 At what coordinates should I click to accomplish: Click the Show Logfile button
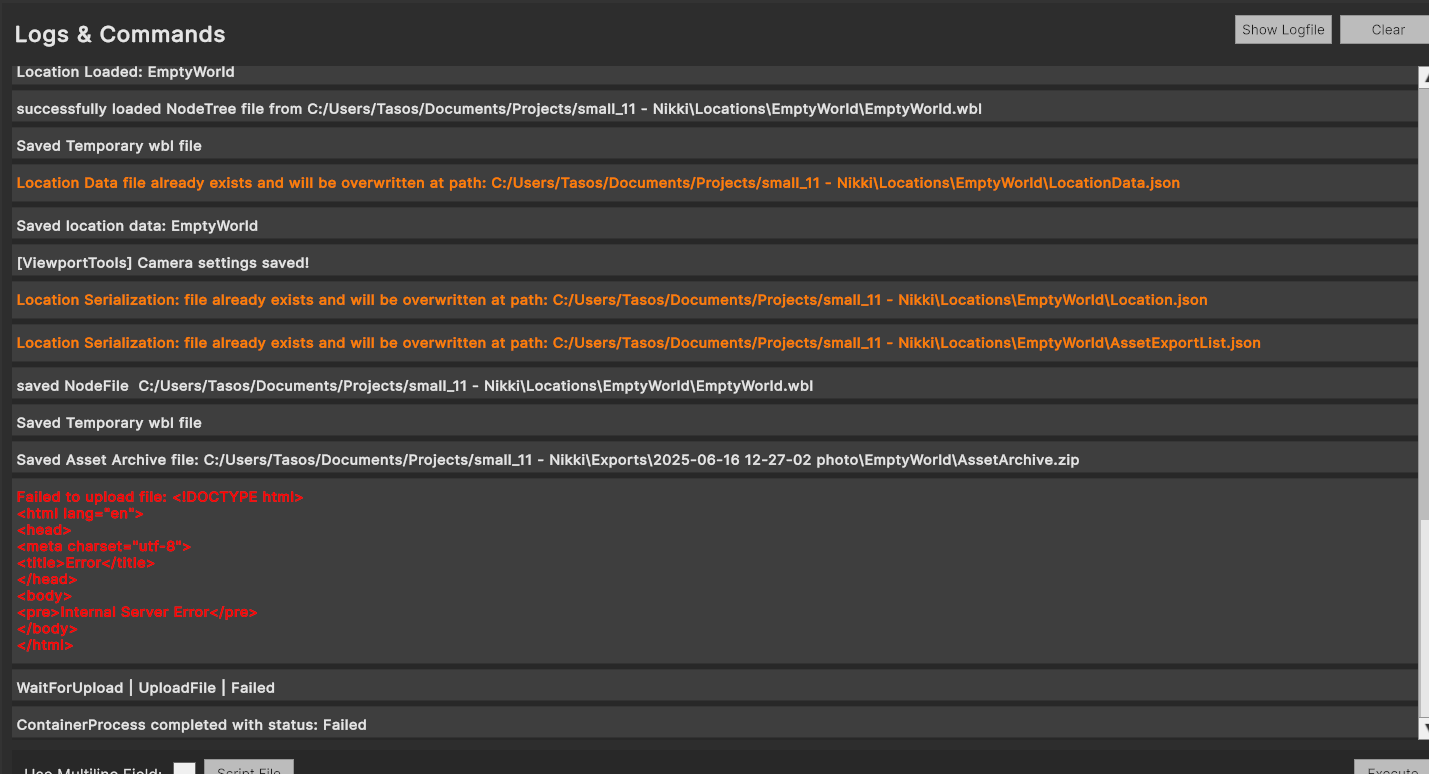click(1283, 30)
